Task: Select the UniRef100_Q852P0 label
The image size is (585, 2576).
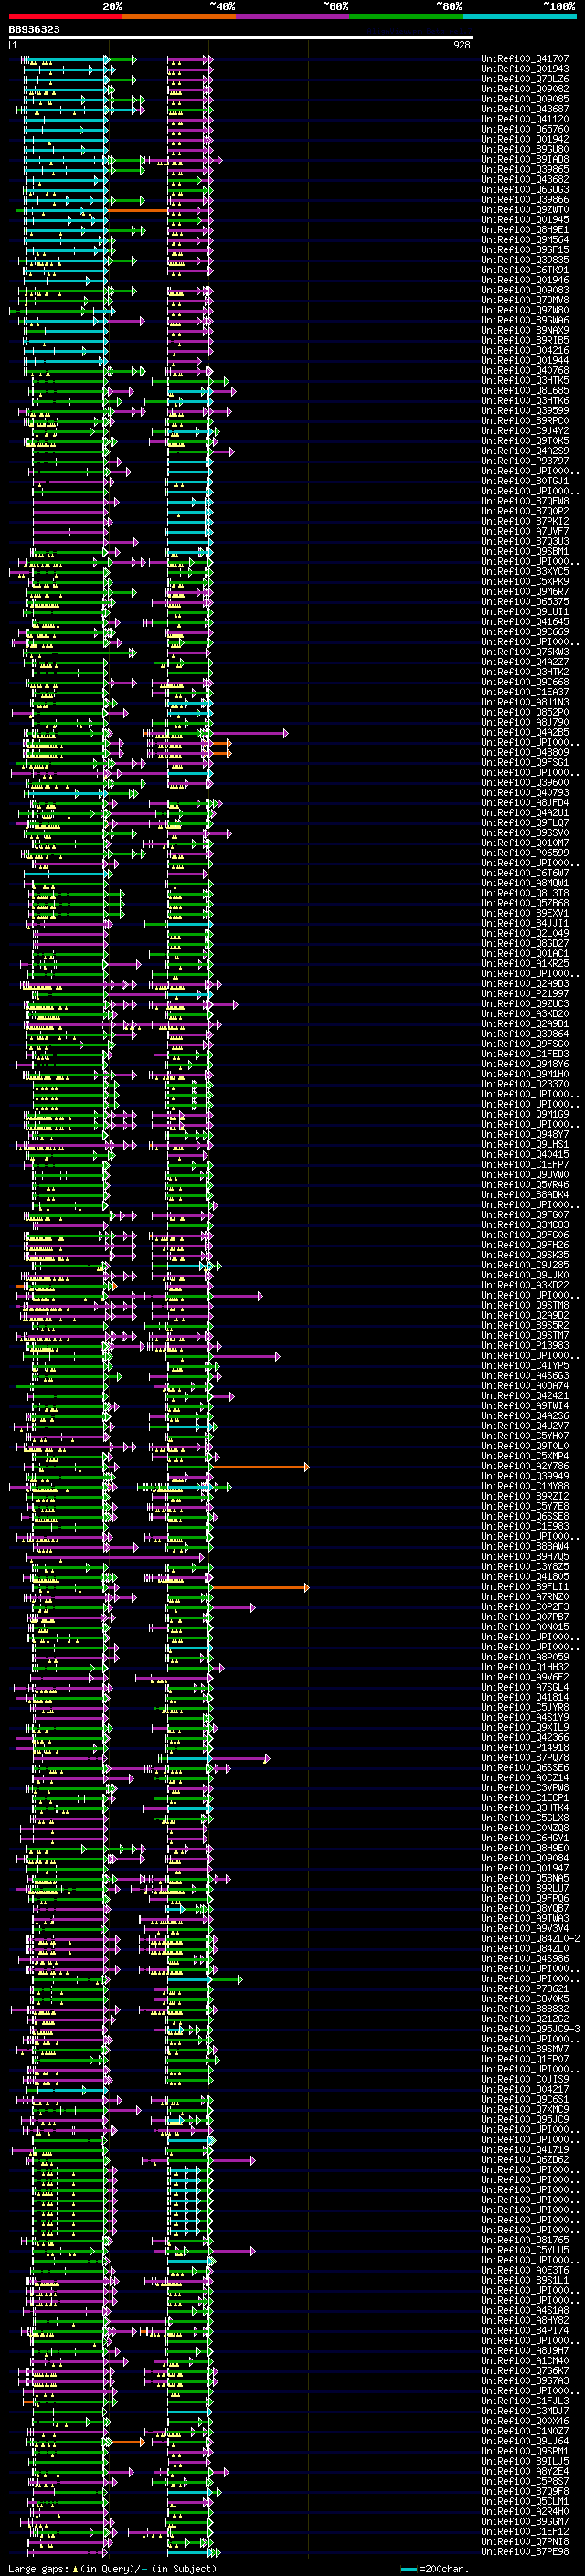Action: click(525, 712)
